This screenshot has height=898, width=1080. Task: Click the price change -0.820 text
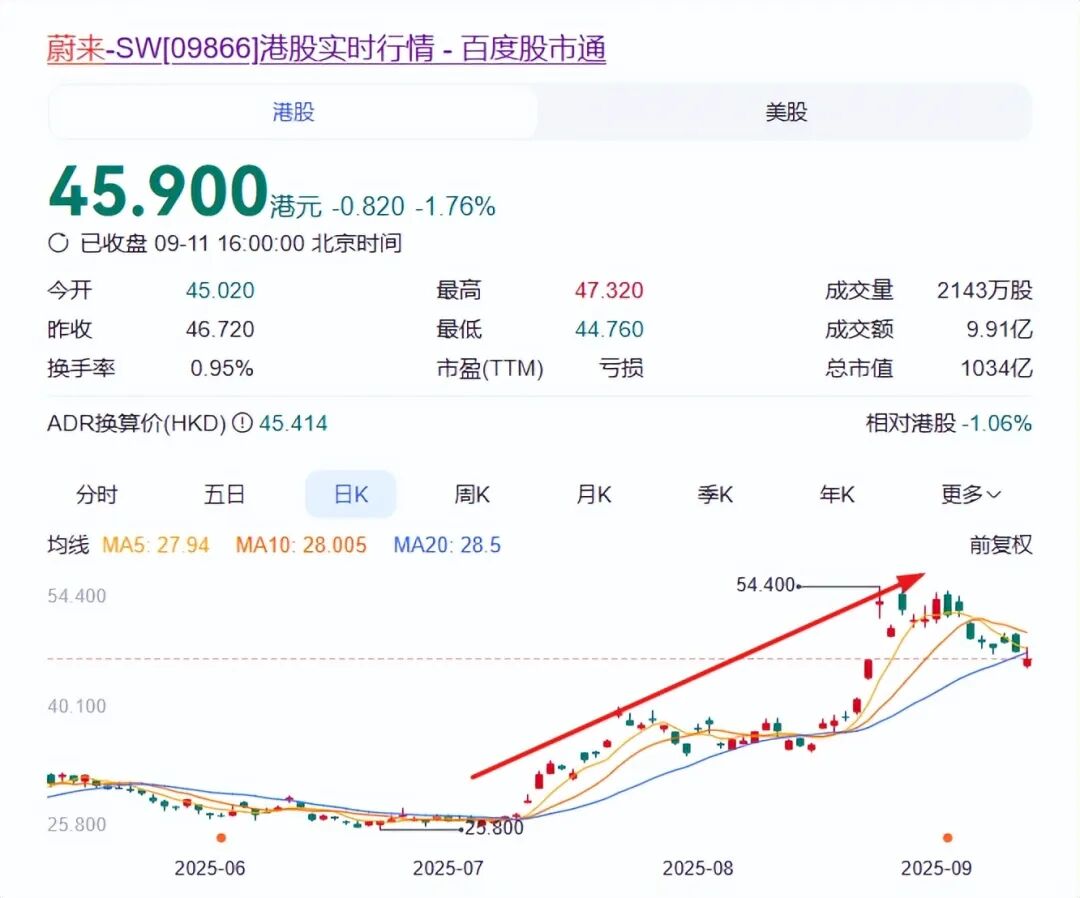[x=368, y=207]
